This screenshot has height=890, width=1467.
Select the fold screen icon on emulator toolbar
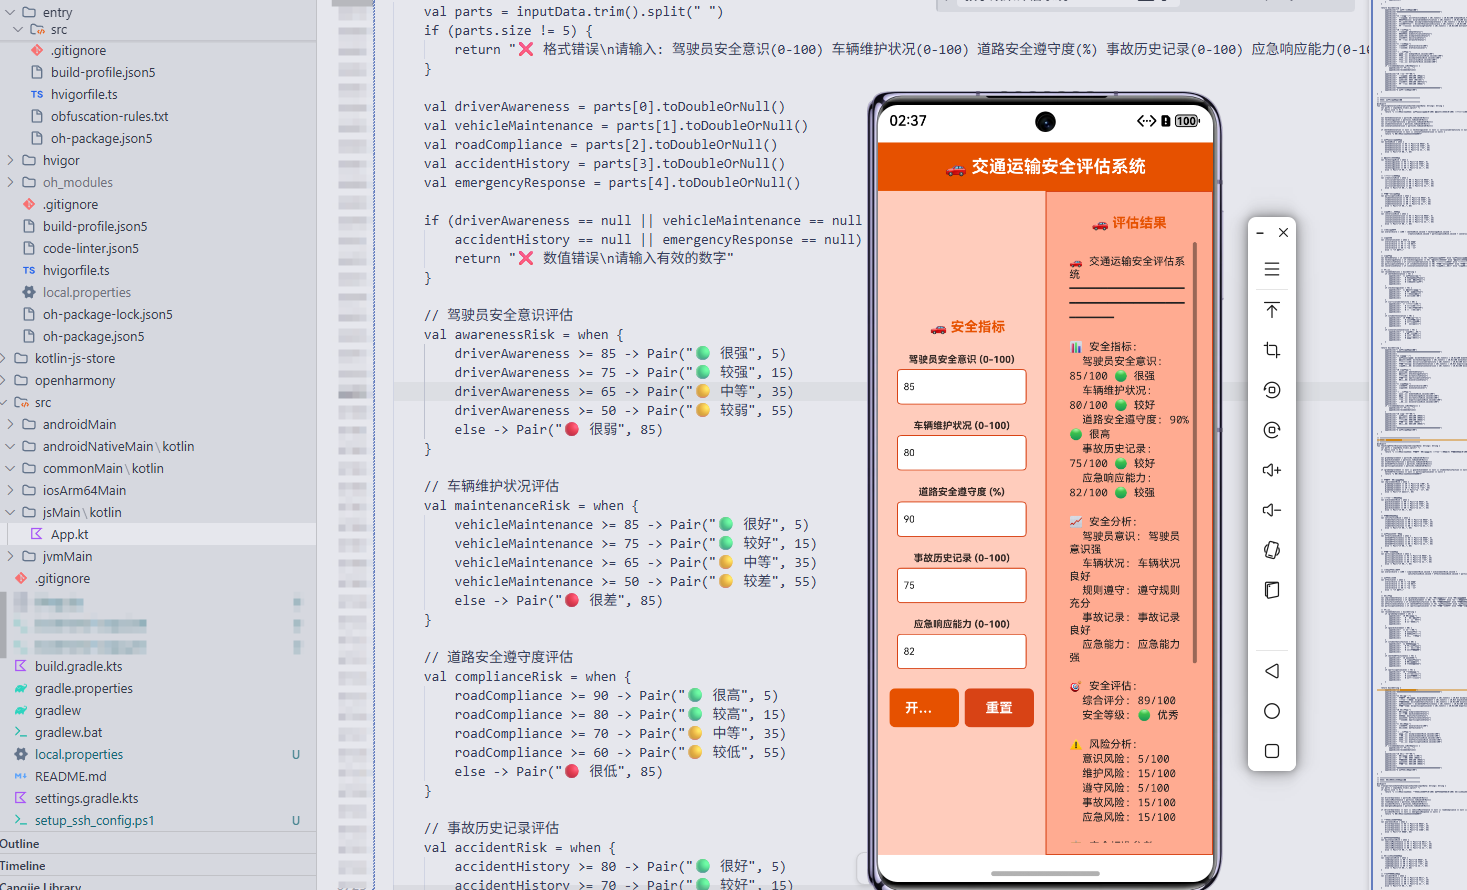tap(1271, 590)
